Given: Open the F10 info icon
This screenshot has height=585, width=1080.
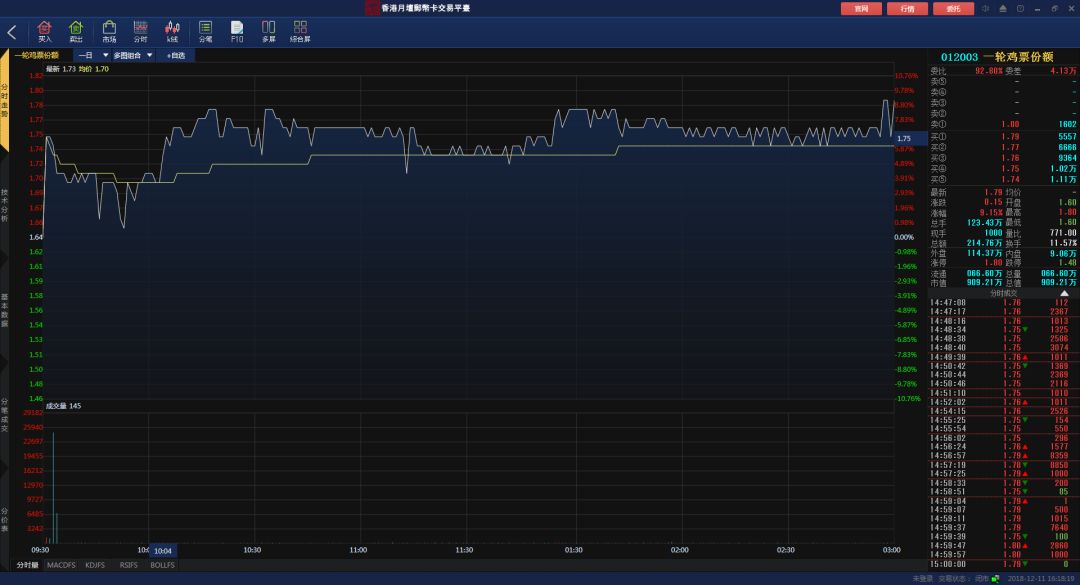Looking at the screenshot, I should tap(237, 32).
